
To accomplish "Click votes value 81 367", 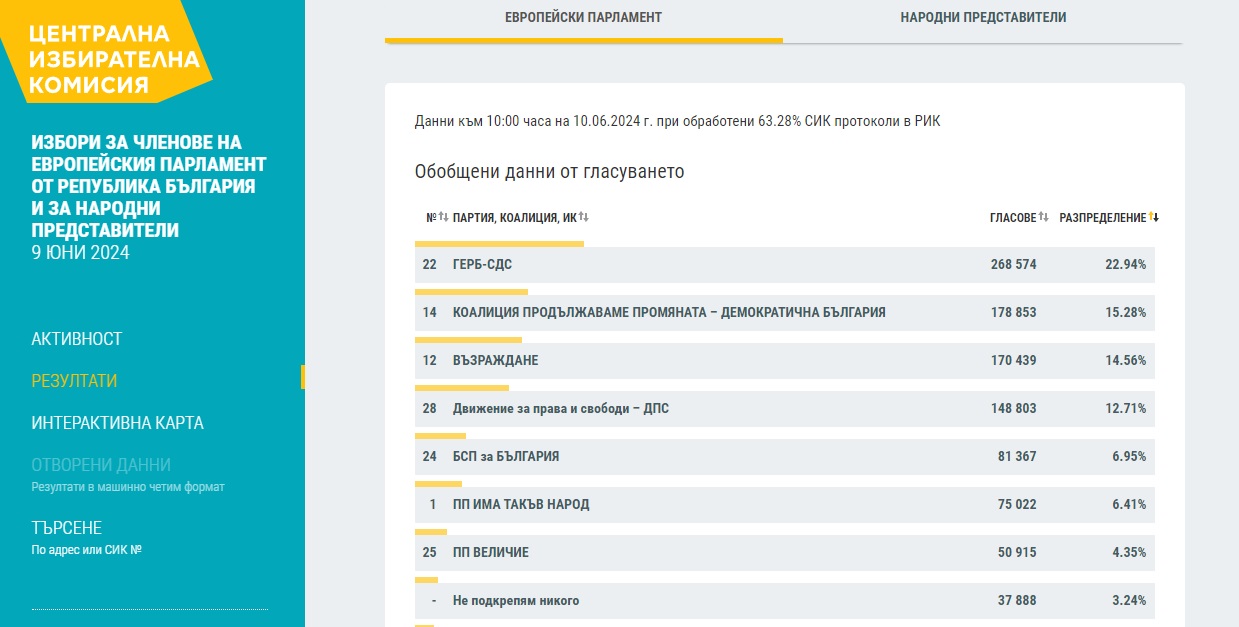I will tap(1017, 457).
